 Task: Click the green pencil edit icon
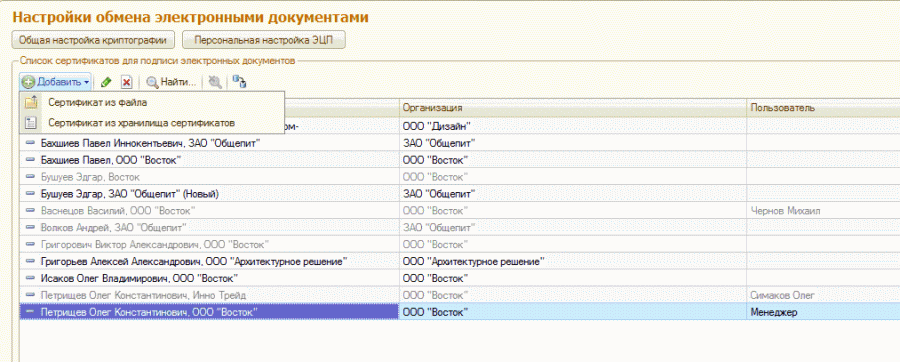[x=106, y=83]
